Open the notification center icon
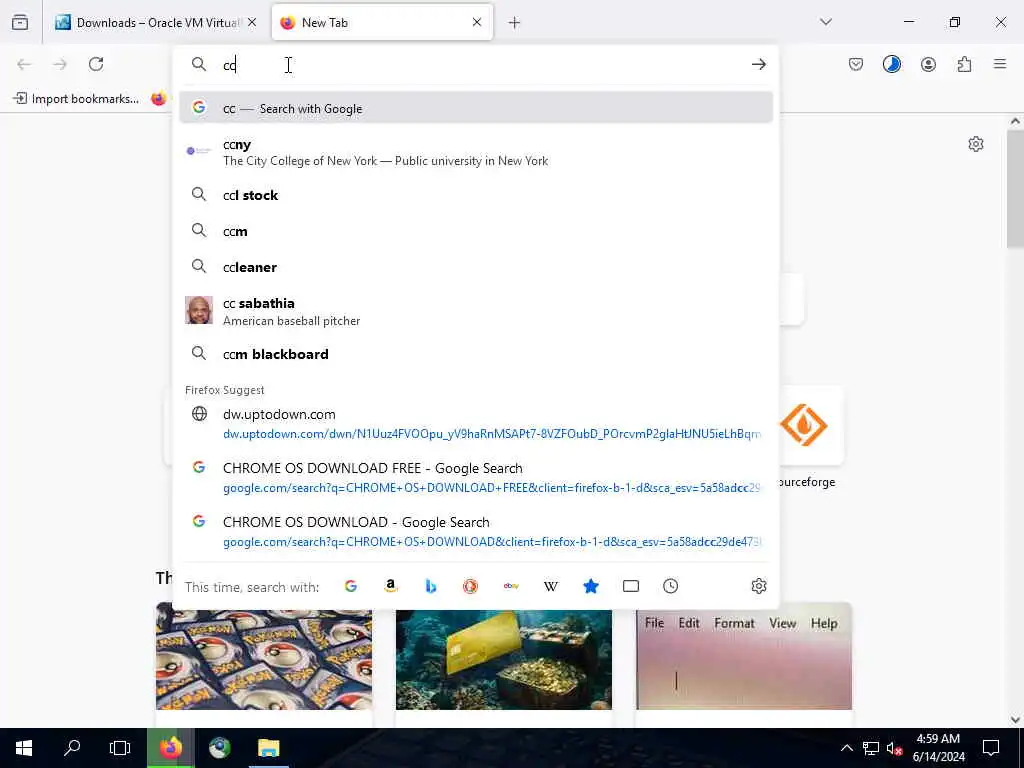The height and width of the screenshot is (768, 1024). click(x=991, y=748)
